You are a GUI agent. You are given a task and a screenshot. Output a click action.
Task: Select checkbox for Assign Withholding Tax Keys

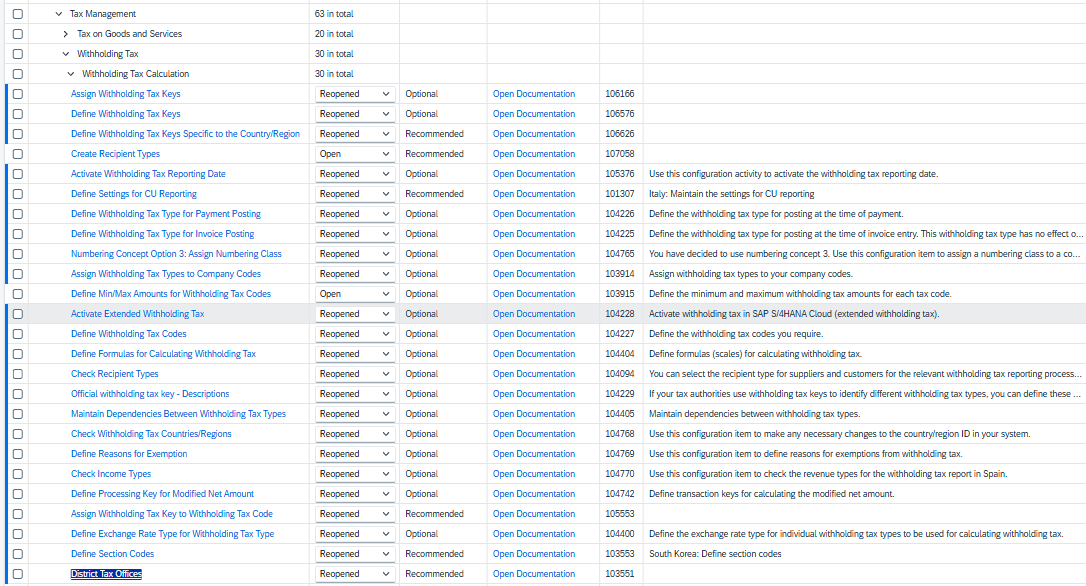click(x=18, y=94)
